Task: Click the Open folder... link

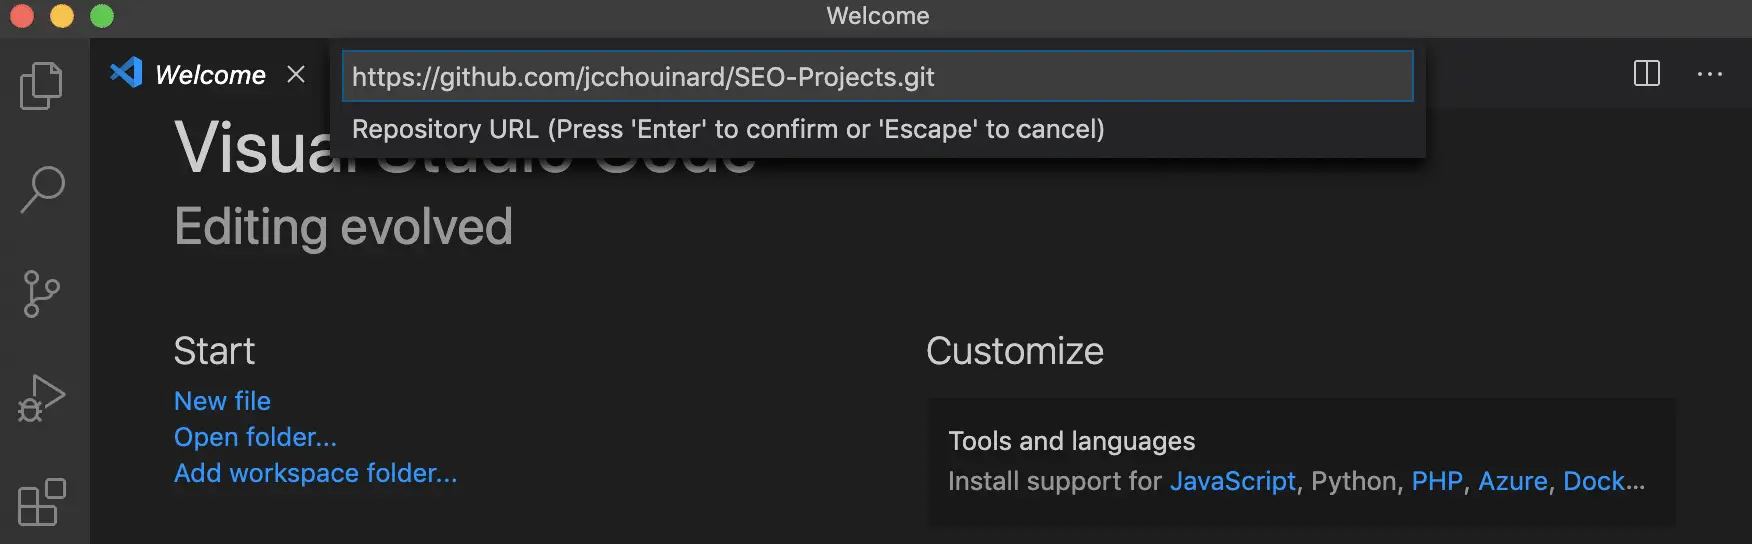Action: [255, 437]
